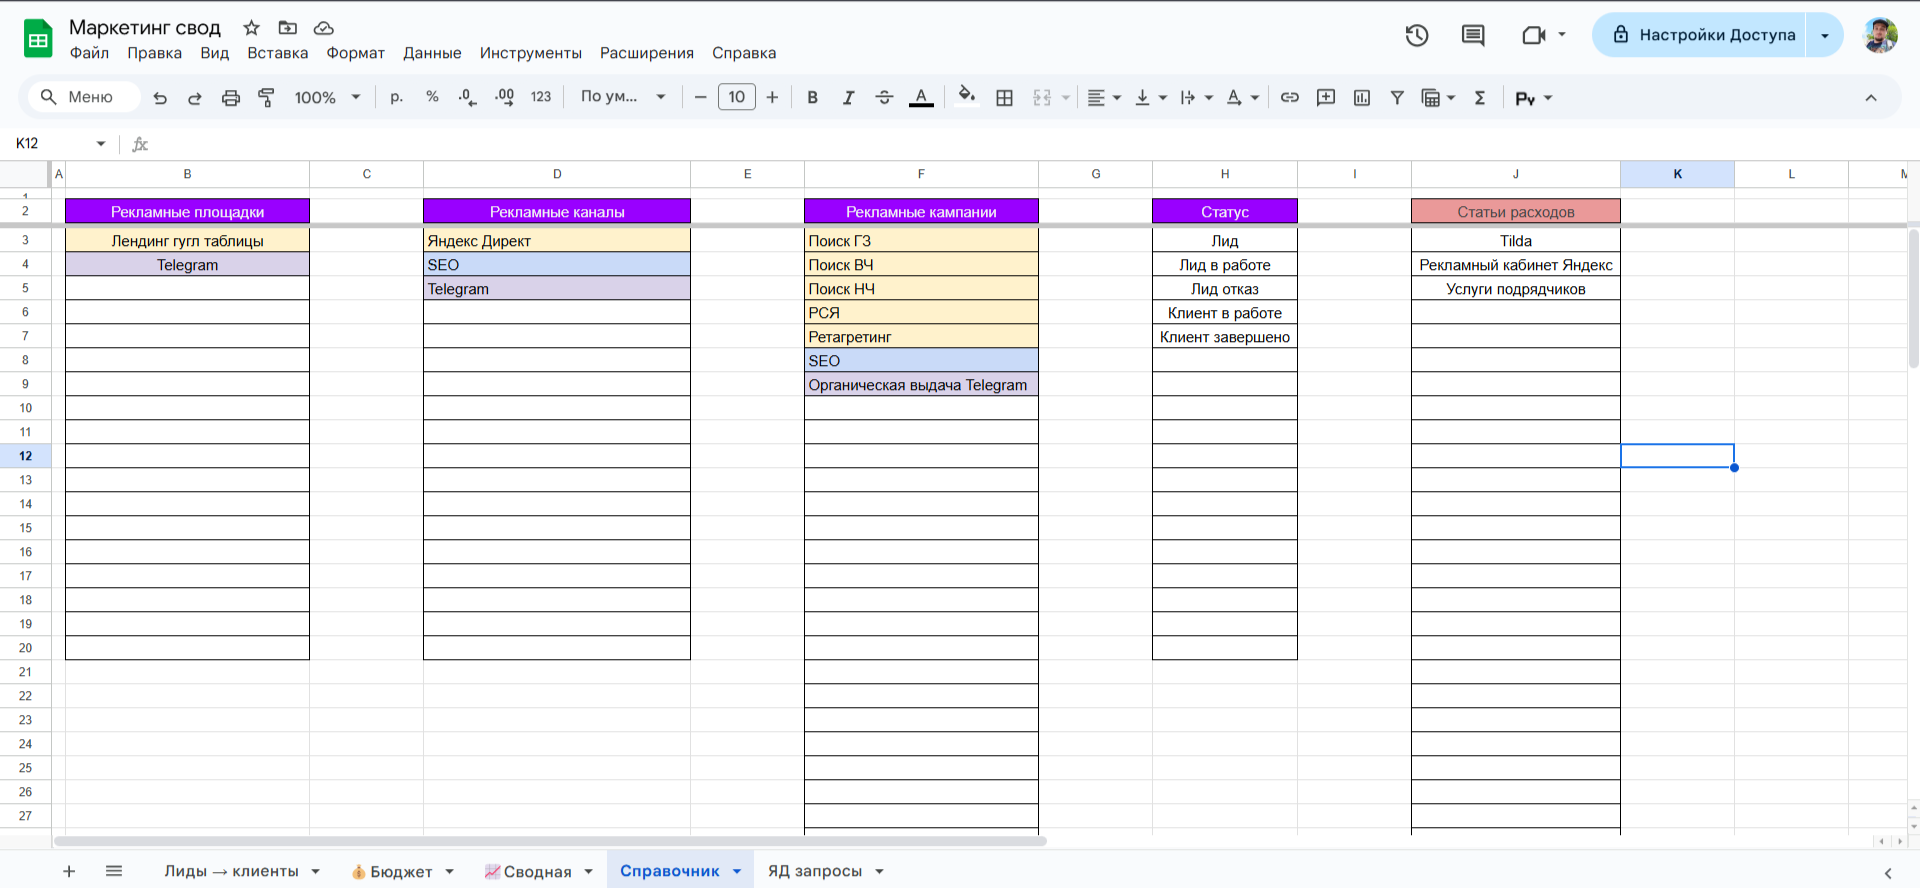Open the font family dropdown
The image size is (1920, 888).
coord(623,98)
